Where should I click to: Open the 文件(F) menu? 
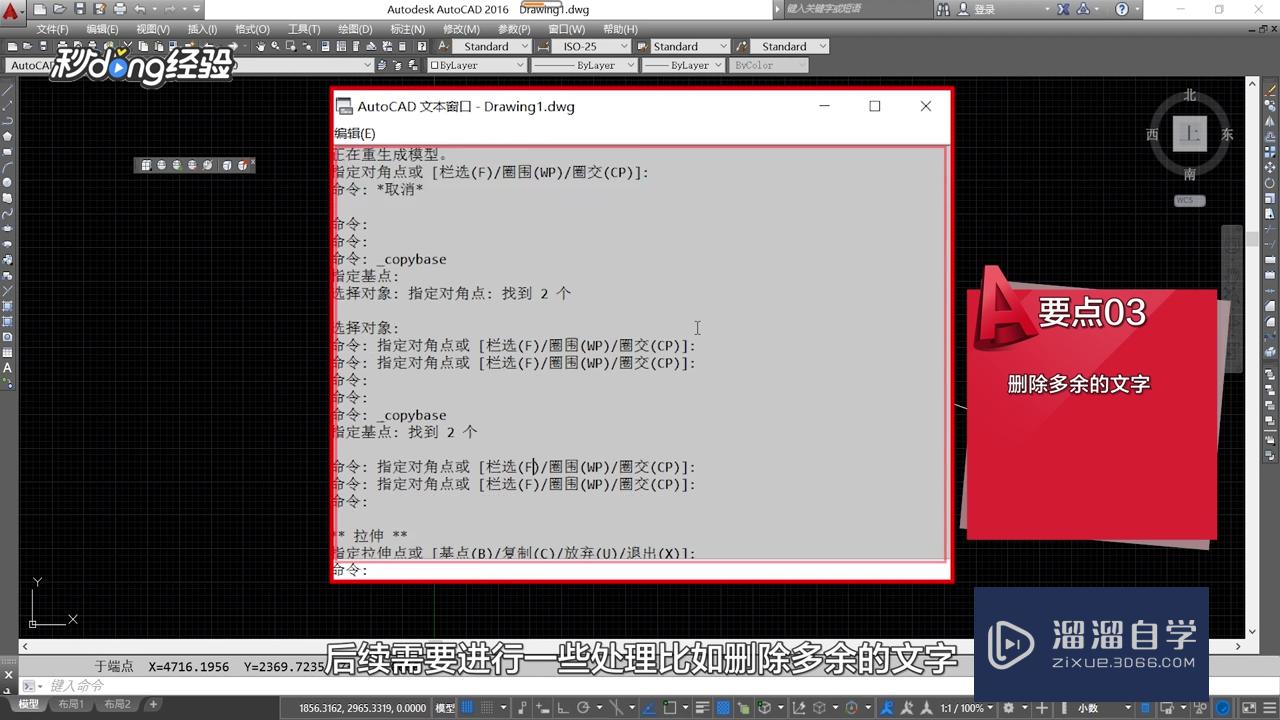coord(52,29)
